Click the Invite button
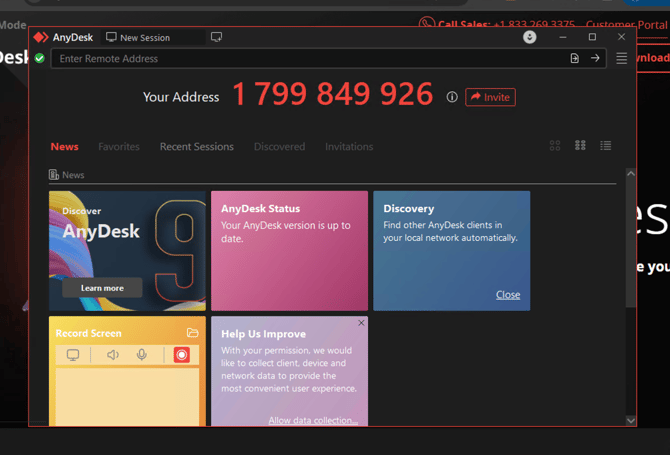 coord(490,97)
